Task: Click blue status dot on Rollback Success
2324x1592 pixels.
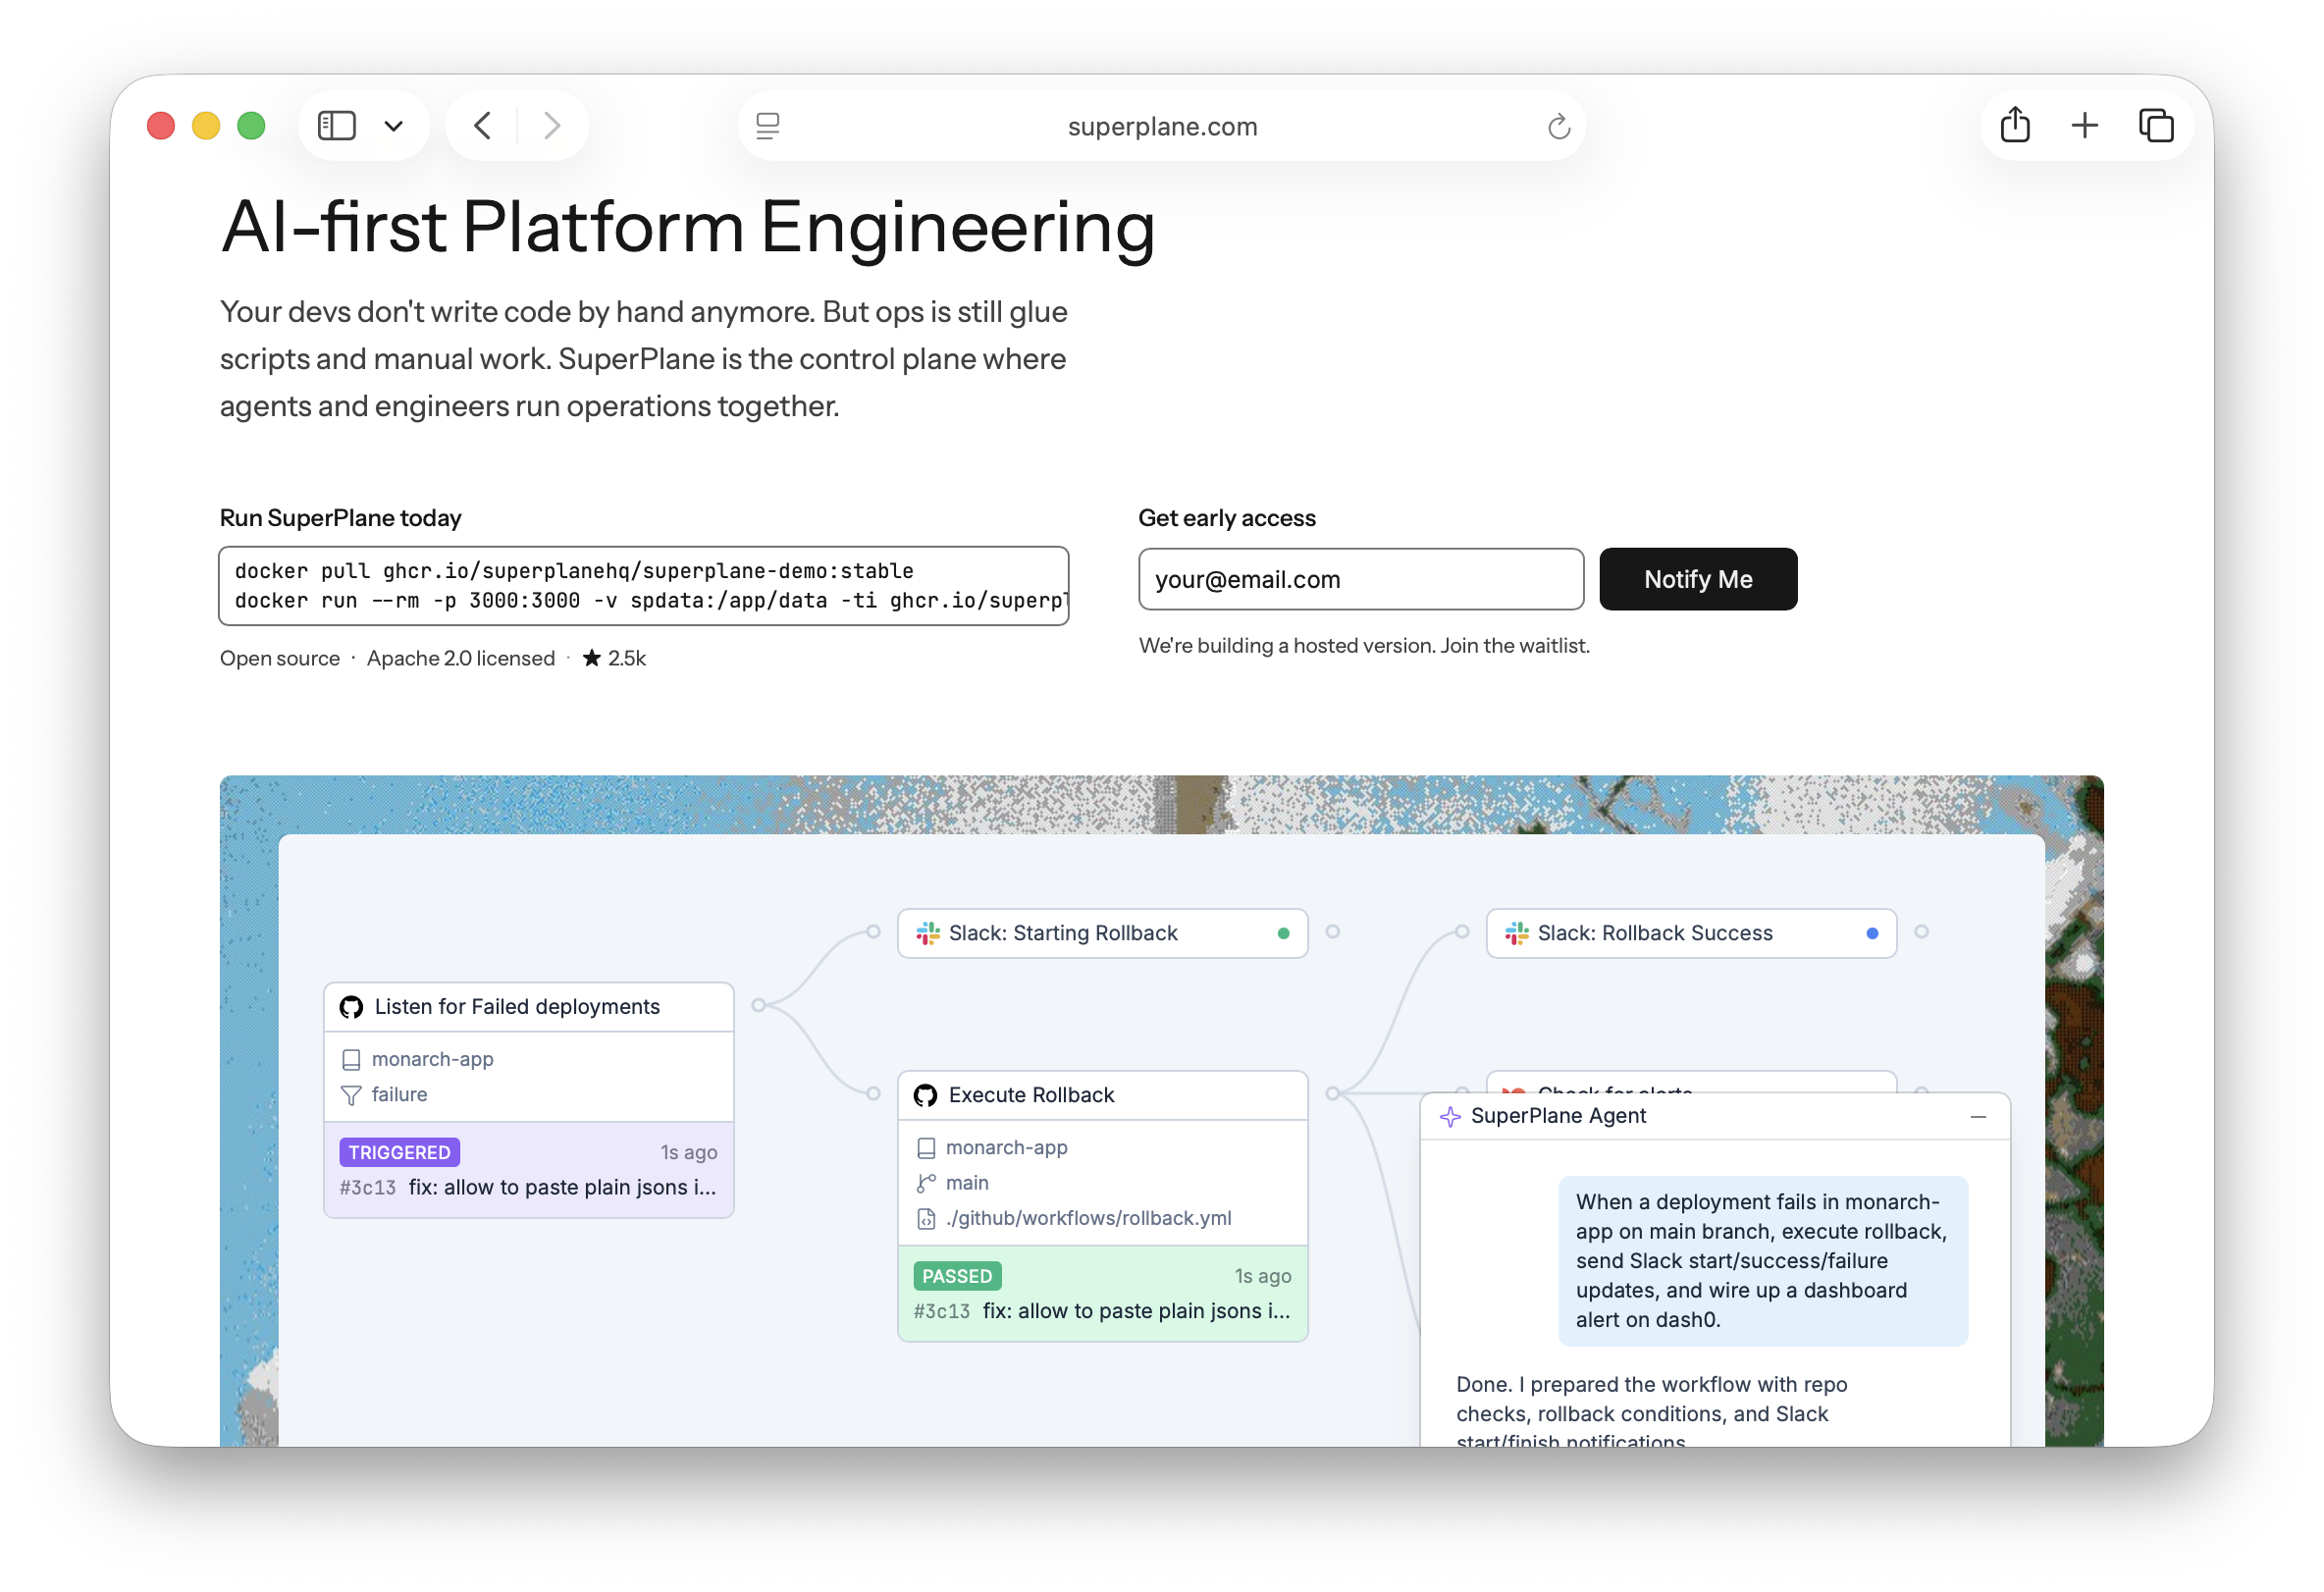Action: (1872, 933)
